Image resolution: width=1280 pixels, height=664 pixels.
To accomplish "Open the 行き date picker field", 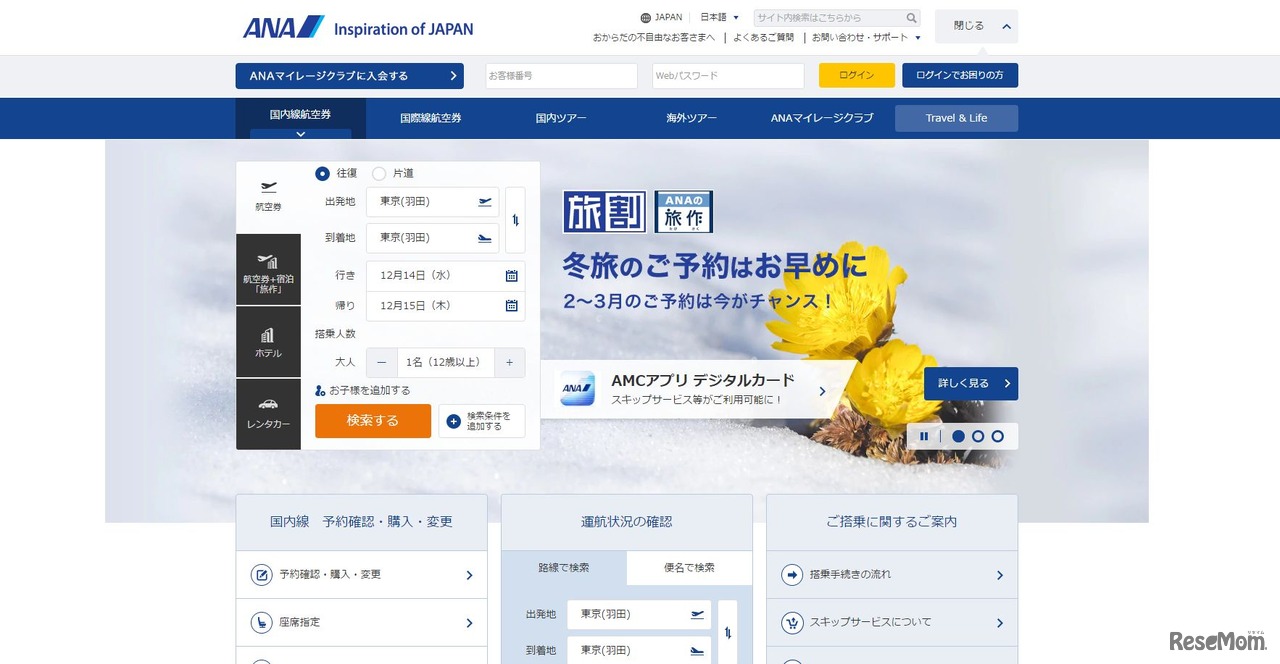I will pyautogui.click(x=446, y=276).
